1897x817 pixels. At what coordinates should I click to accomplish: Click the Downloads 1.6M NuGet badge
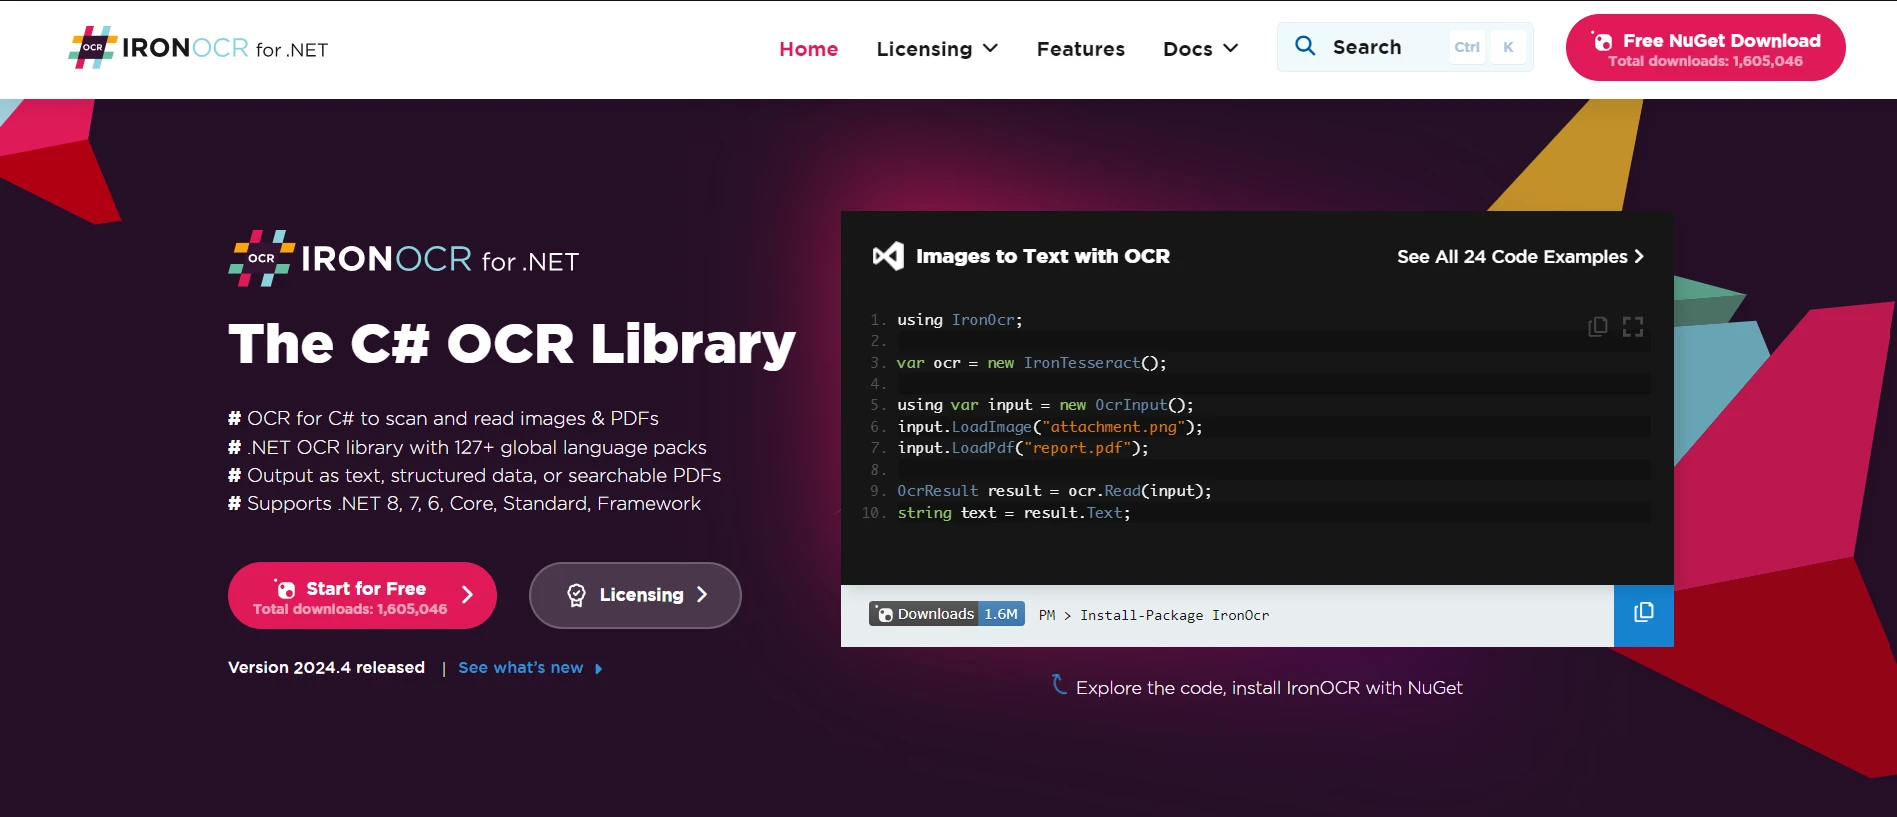tap(946, 614)
